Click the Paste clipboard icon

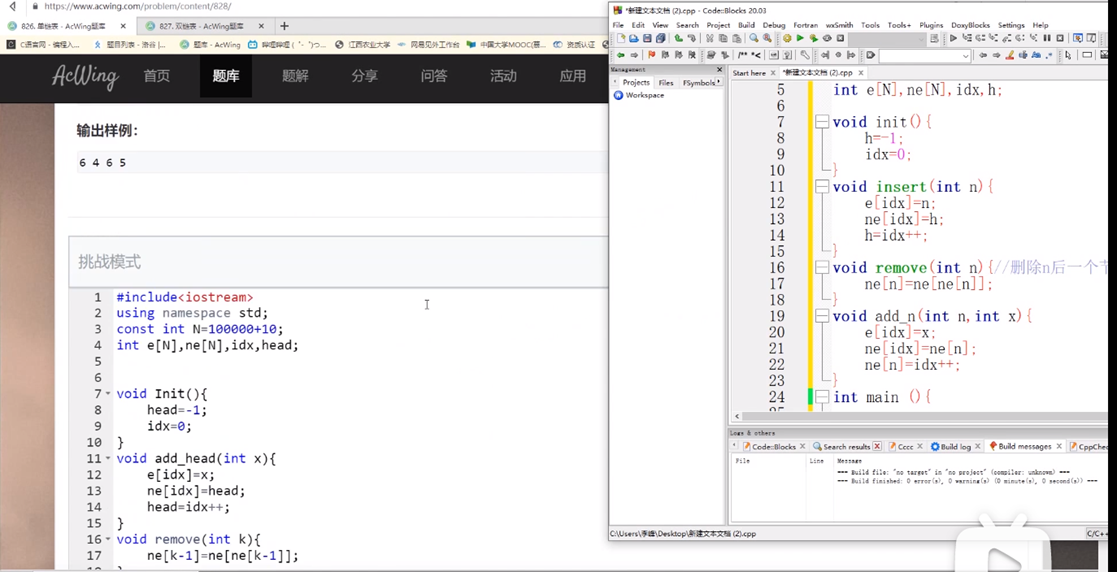(x=737, y=38)
